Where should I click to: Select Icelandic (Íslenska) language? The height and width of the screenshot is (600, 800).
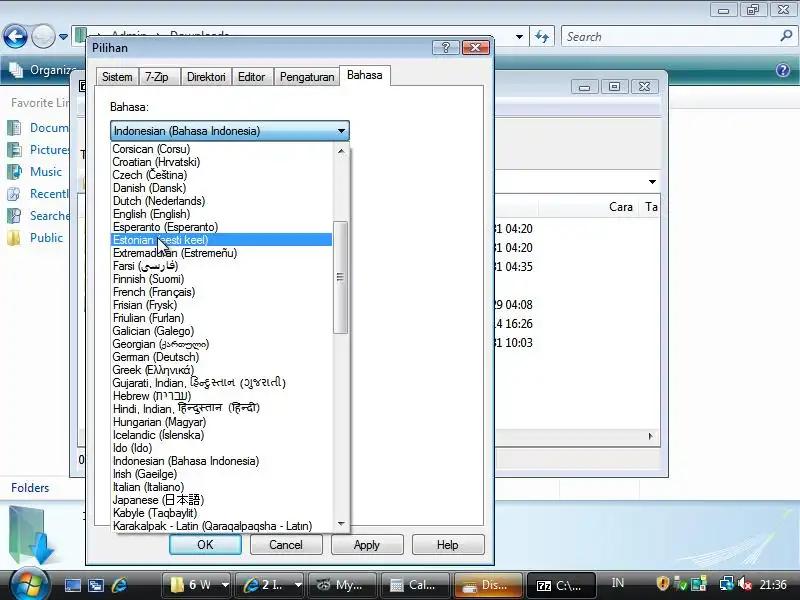(x=221, y=435)
